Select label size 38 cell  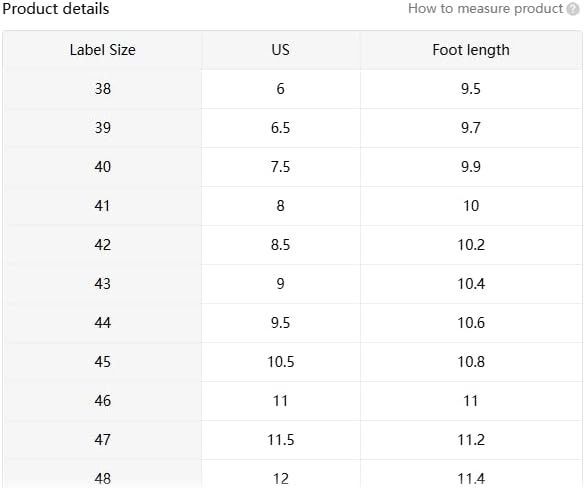pyautogui.click(x=103, y=89)
